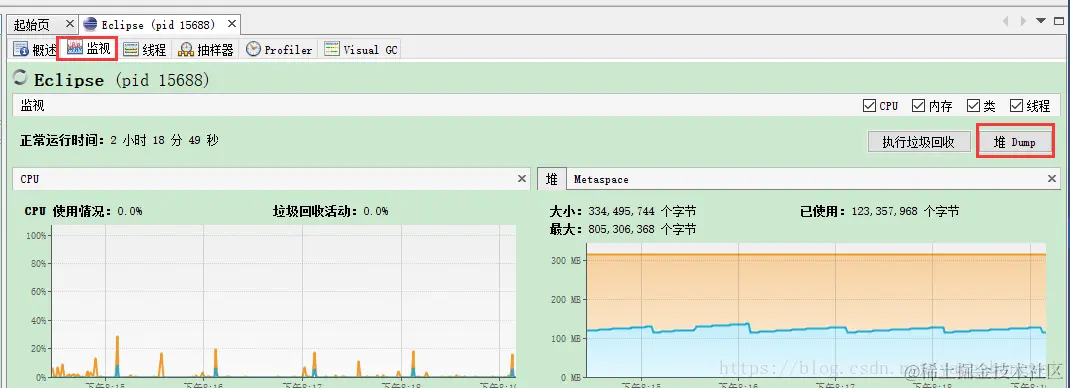Toggle the CPU checkbox
This screenshot has height=388, width=1070.
coord(869,106)
